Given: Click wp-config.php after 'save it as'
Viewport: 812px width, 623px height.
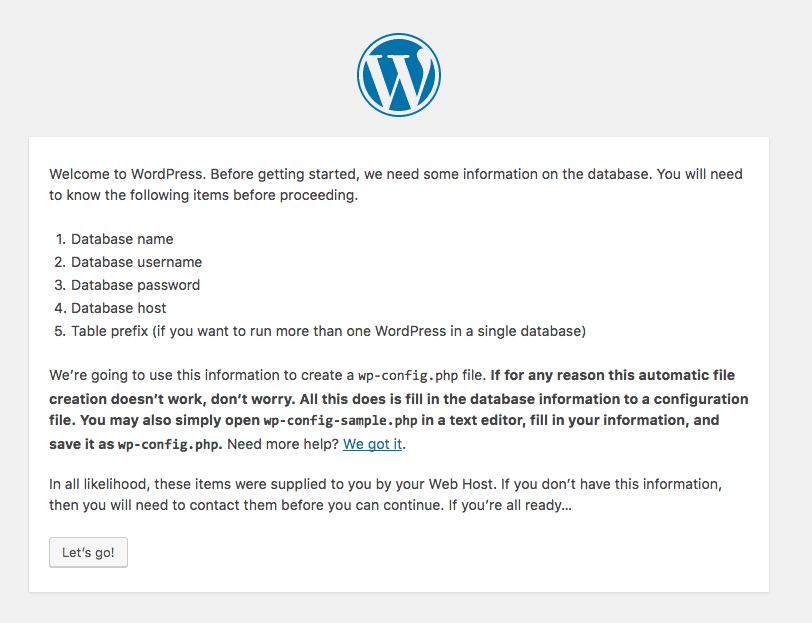Looking at the screenshot, I should 154,443.
